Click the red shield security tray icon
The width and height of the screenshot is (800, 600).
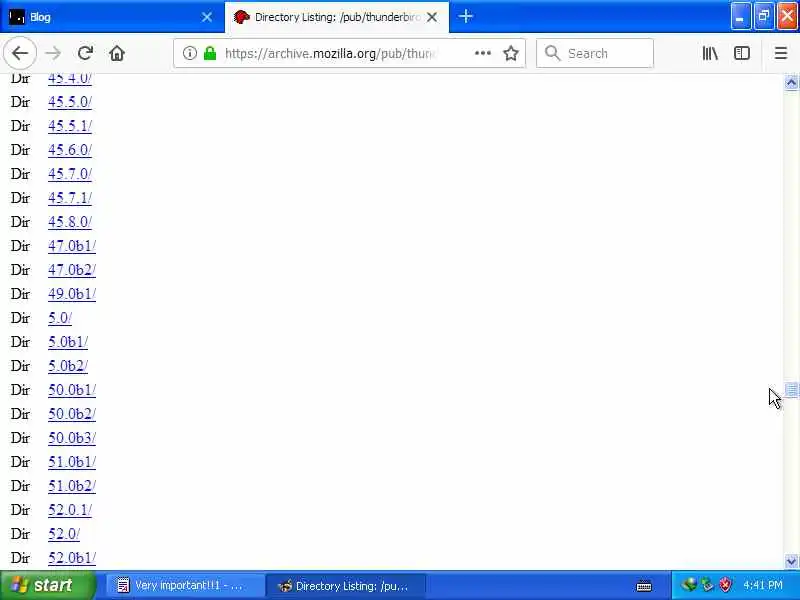pos(725,585)
